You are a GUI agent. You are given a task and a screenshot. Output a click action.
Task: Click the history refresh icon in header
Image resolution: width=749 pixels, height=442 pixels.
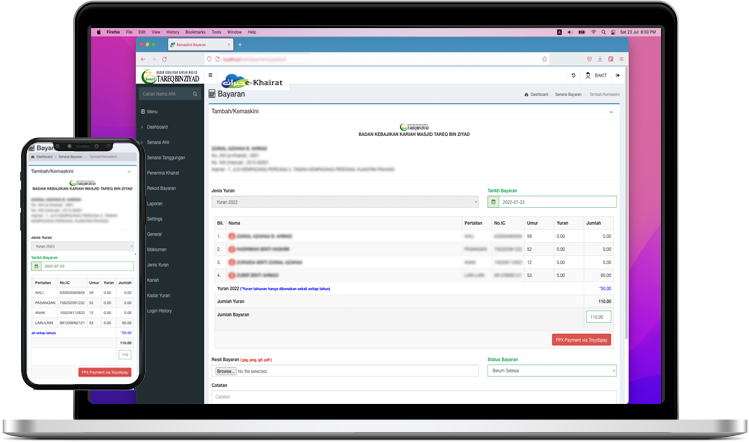pyautogui.click(x=573, y=75)
